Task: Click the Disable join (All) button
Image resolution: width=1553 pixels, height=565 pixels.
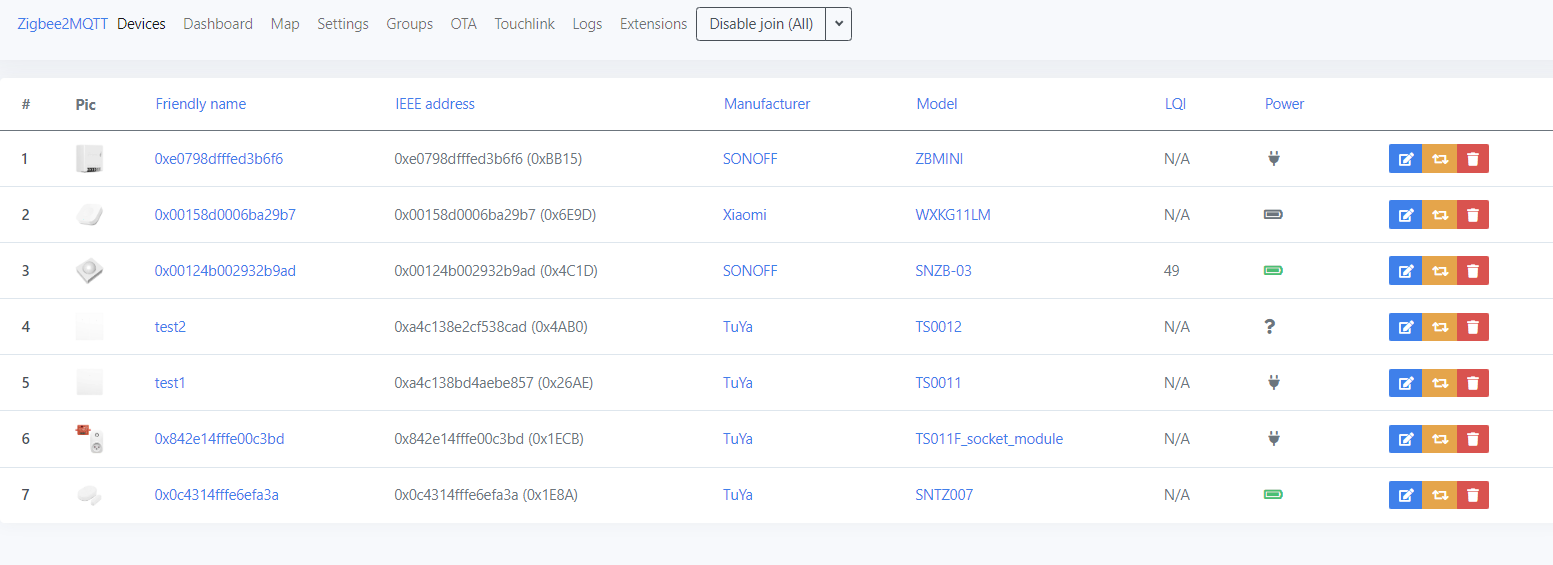Action: tap(761, 24)
